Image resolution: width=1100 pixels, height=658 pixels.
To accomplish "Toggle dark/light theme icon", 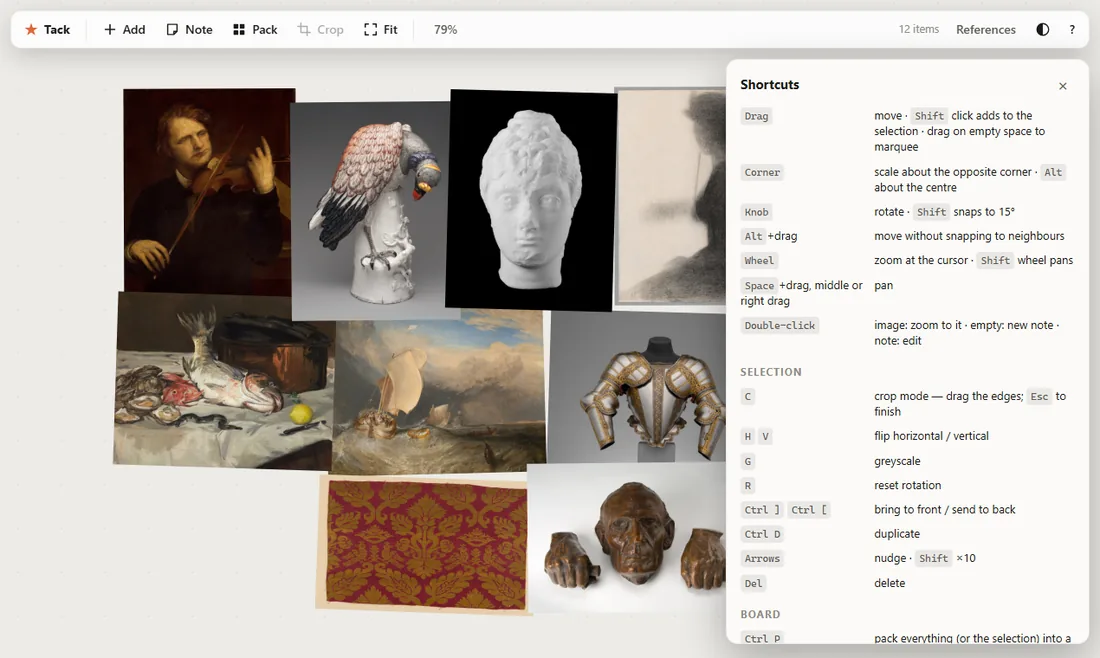I will tap(1042, 29).
